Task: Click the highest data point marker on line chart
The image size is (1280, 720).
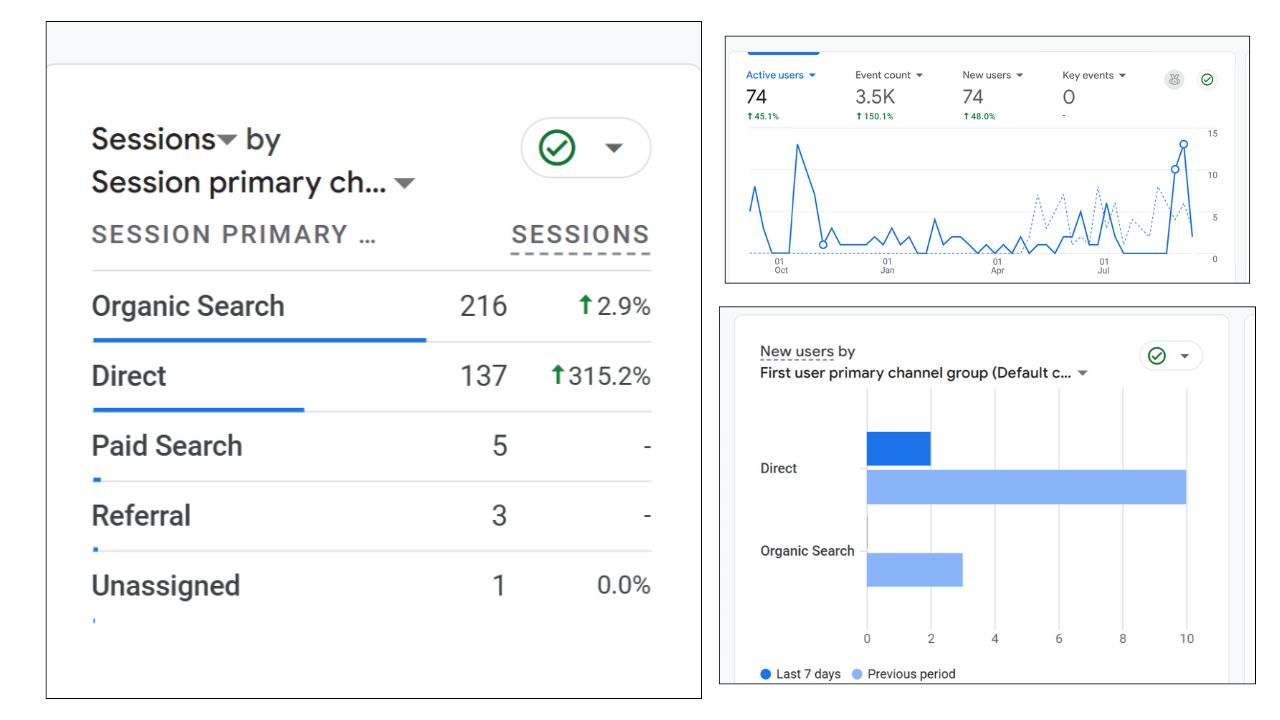Action: 1183,144
